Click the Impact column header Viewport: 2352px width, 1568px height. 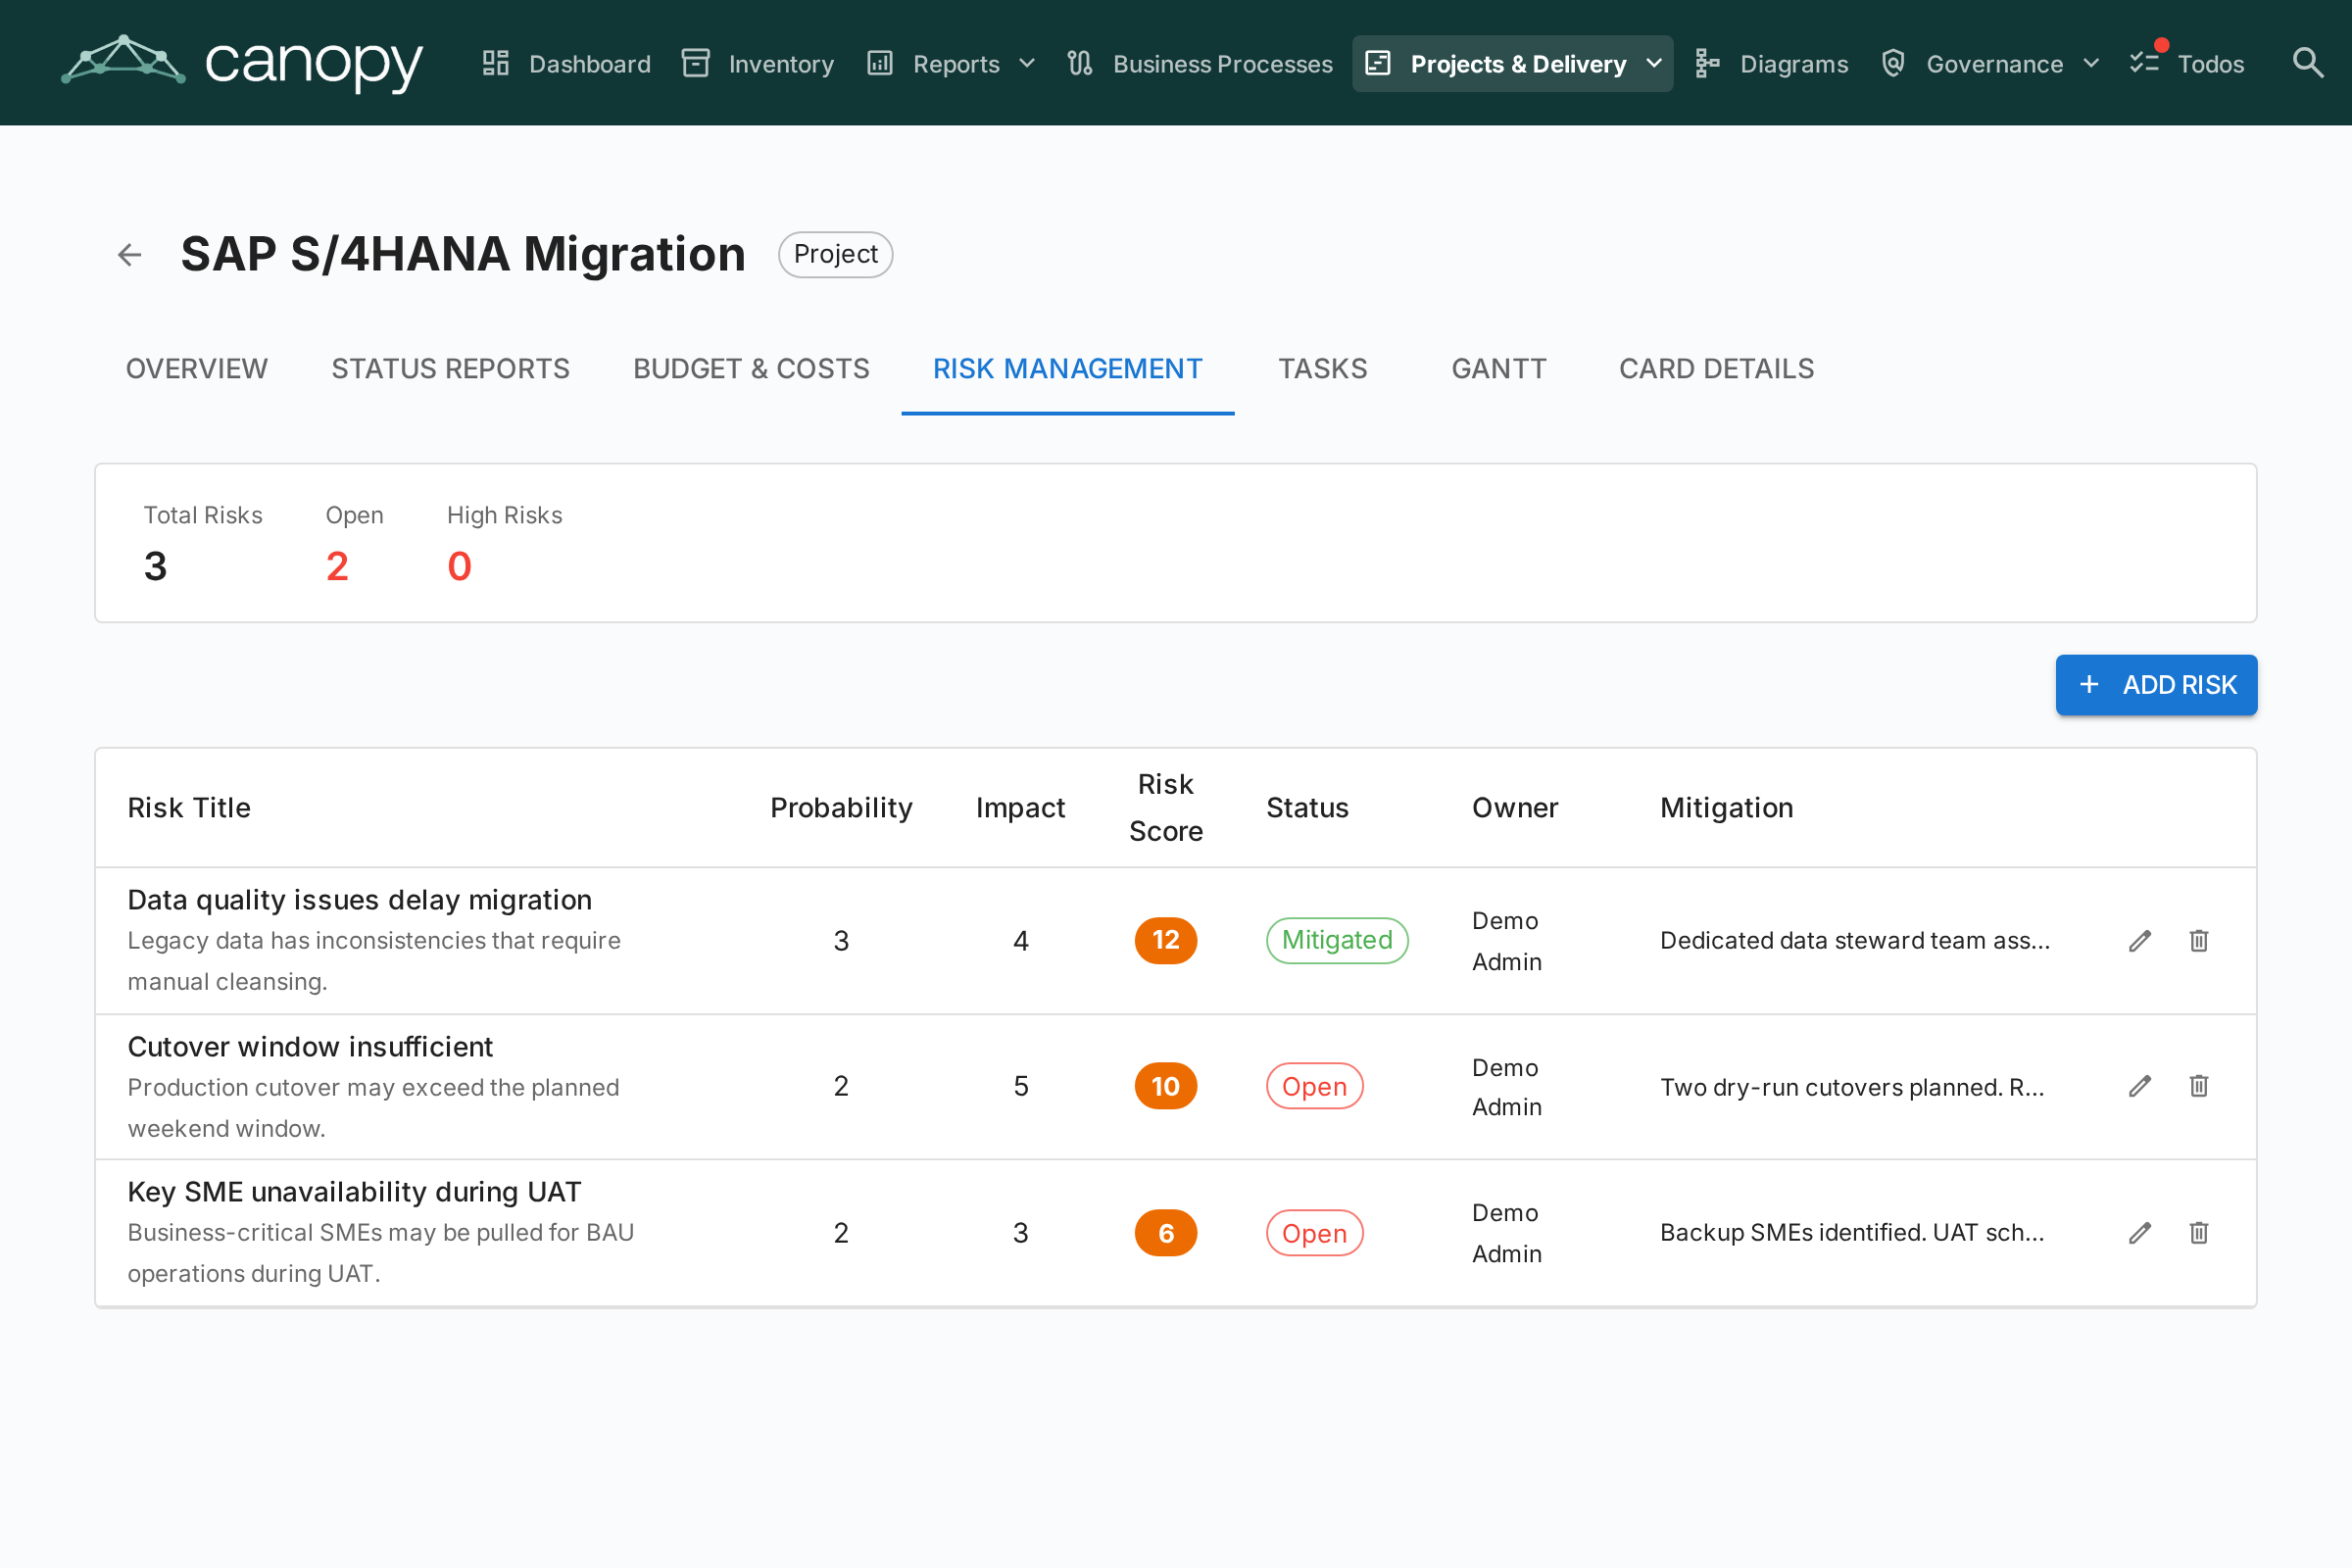click(x=1021, y=808)
